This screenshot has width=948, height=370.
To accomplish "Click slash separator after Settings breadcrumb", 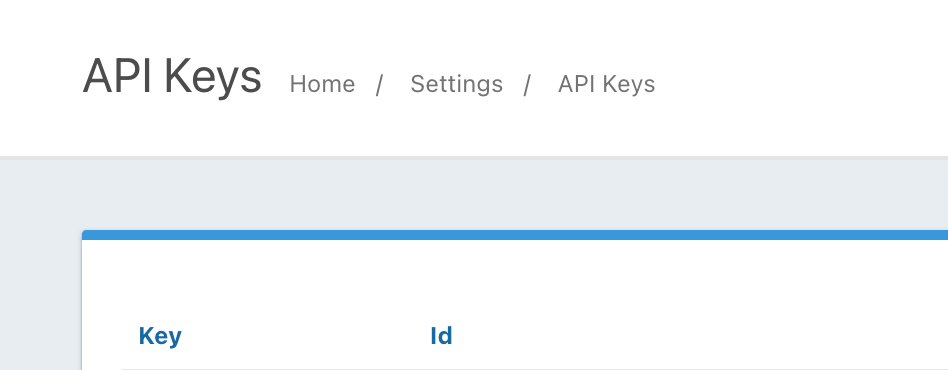I will (x=527, y=85).
